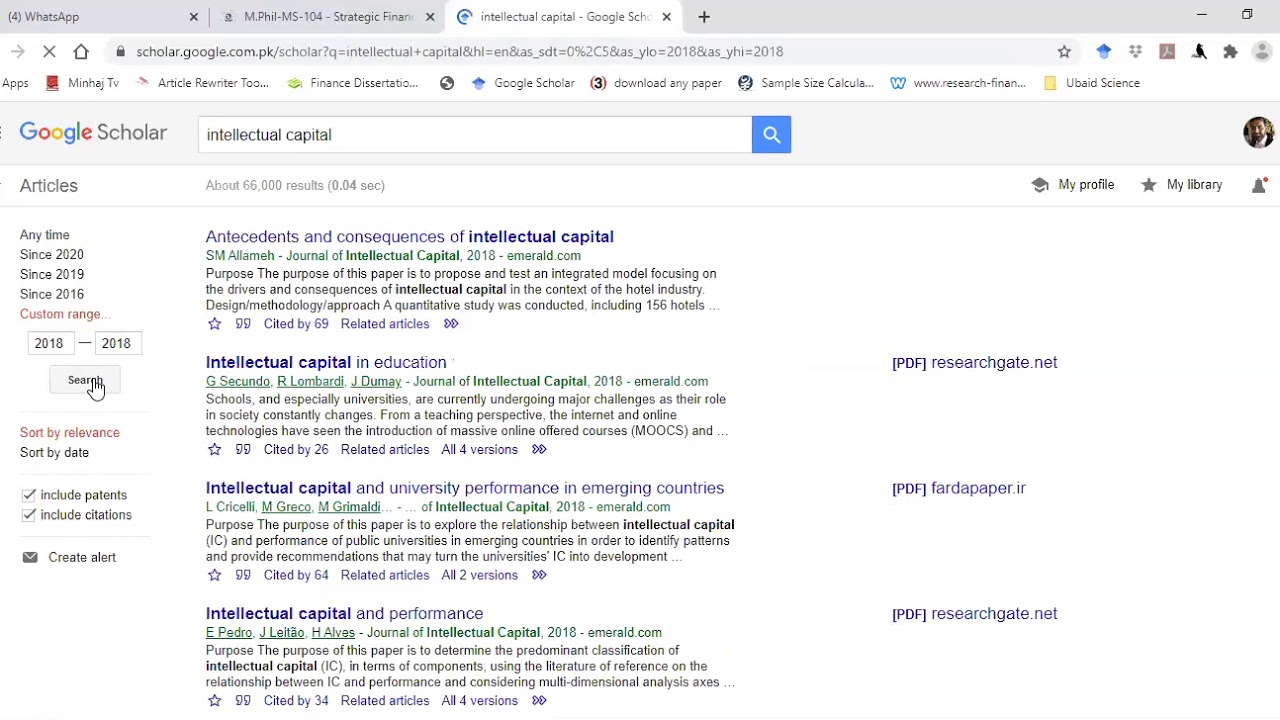Open the Chrome extensions puzzle icon
Viewport: 1280px width, 720px height.
pos(1230,51)
